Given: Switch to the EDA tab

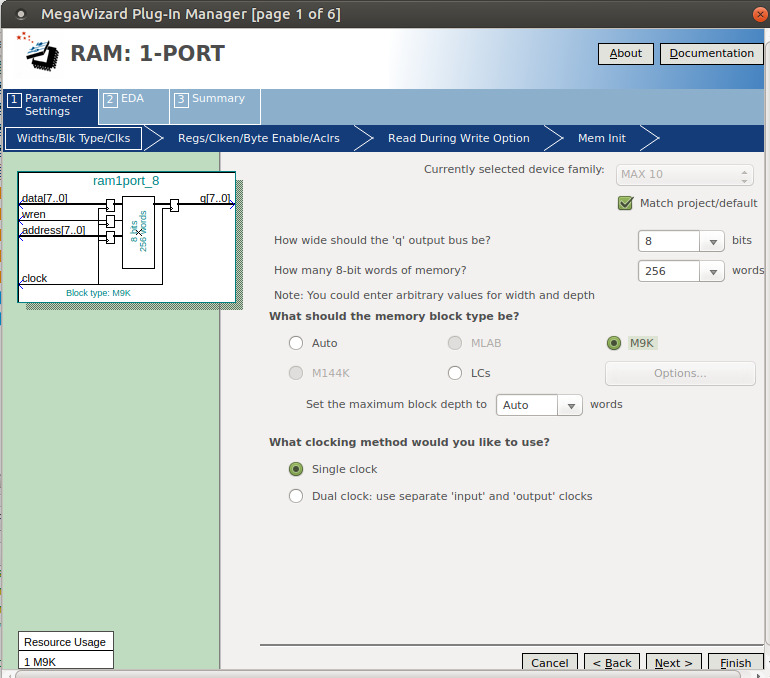Looking at the screenshot, I should pos(133,105).
